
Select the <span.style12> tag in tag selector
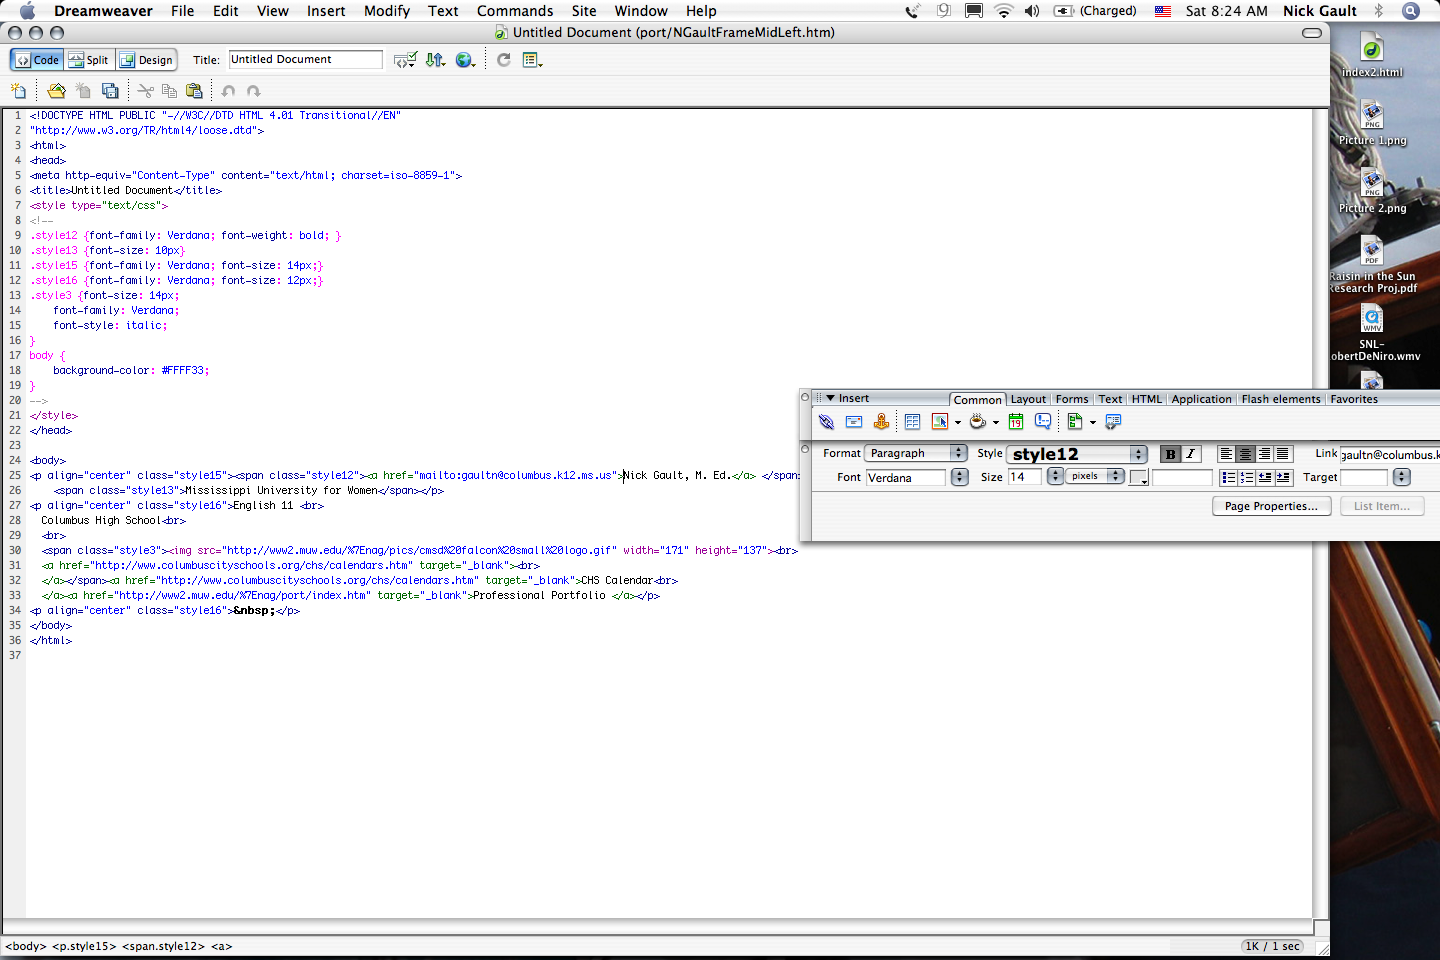click(163, 946)
